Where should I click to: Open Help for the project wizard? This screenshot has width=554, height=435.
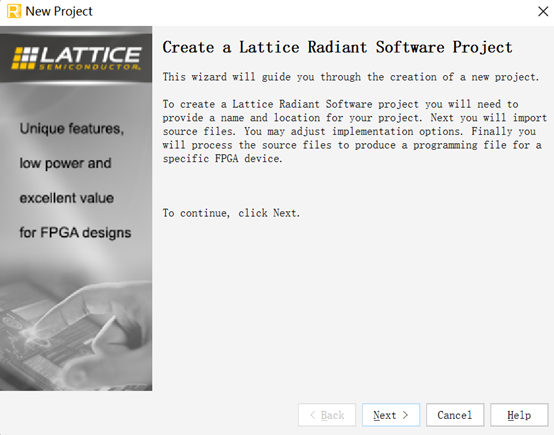[x=519, y=415]
